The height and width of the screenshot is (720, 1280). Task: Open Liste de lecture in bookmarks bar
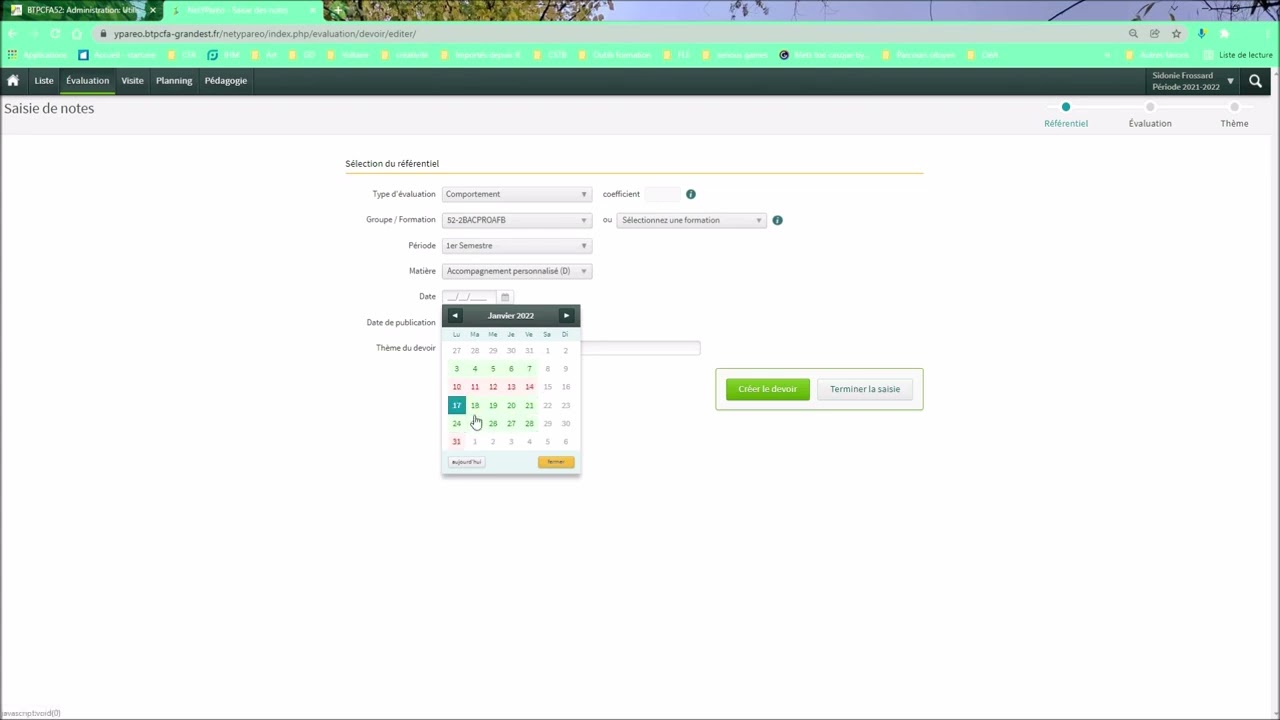point(1238,55)
